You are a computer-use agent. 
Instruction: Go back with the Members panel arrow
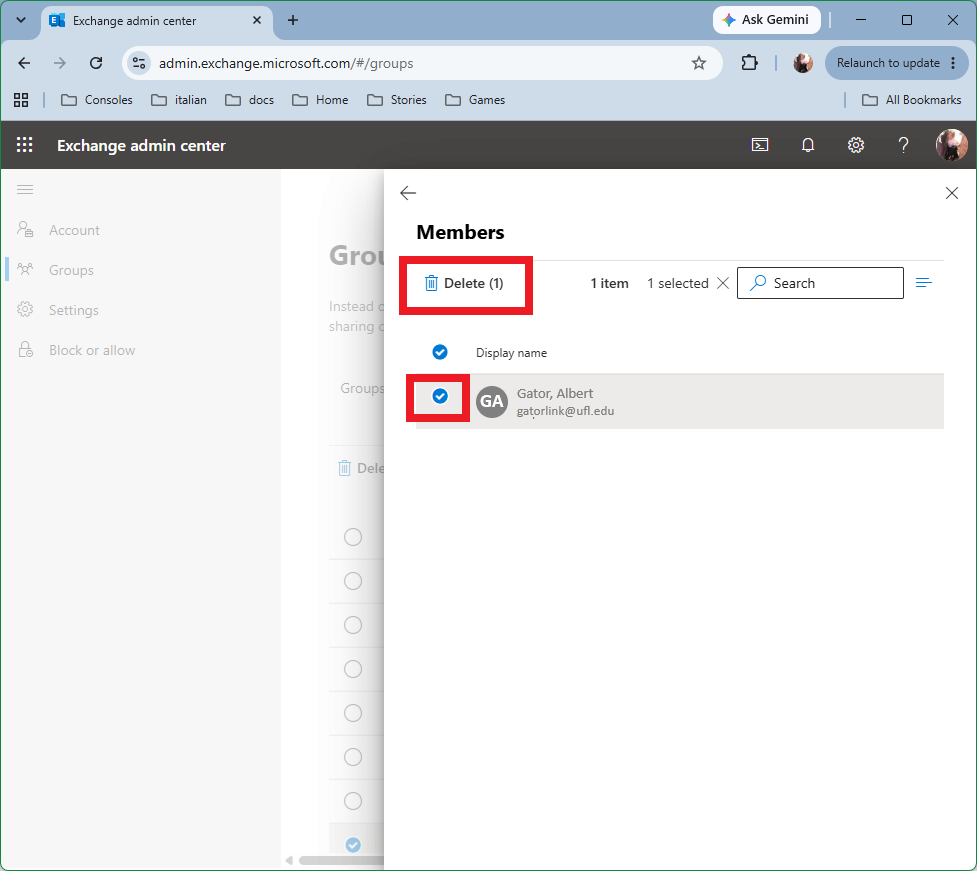pyautogui.click(x=408, y=193)
